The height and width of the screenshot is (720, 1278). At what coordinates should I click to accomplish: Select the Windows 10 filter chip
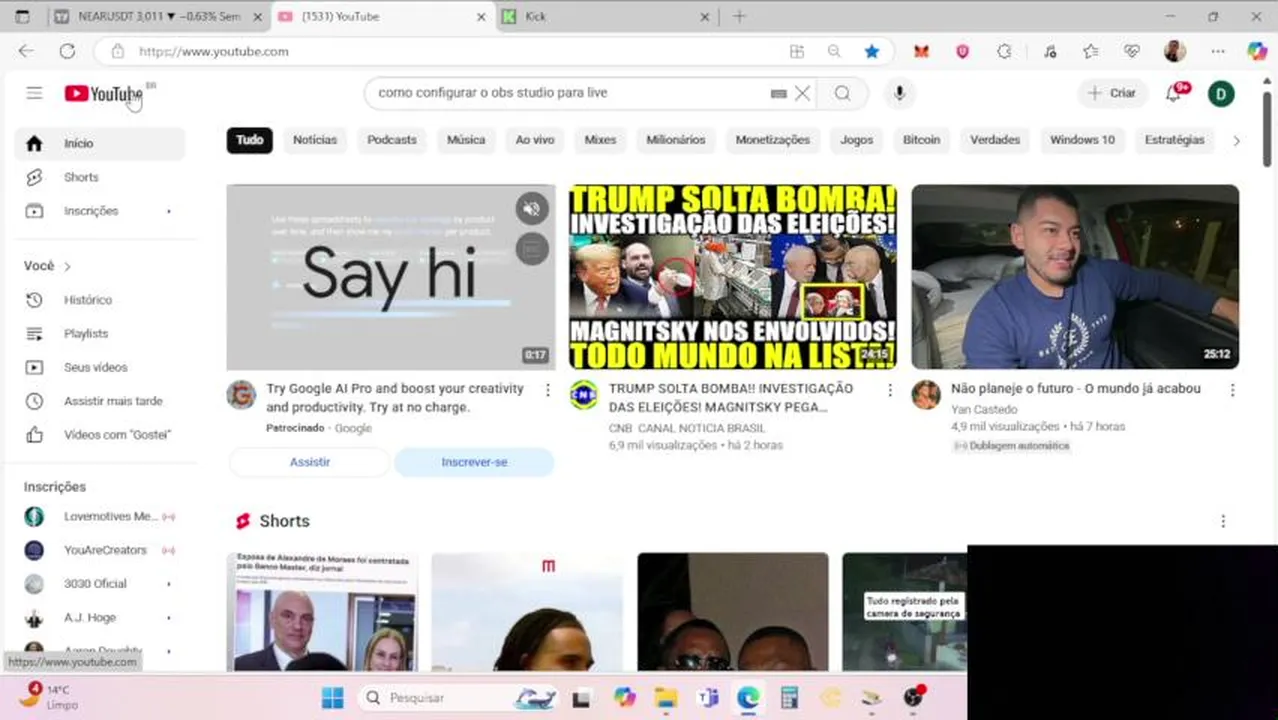tap(1082, 140)
